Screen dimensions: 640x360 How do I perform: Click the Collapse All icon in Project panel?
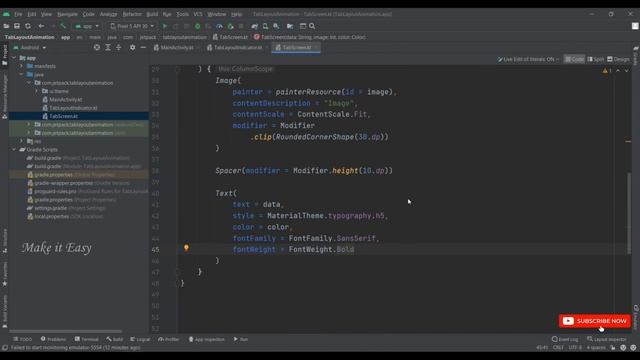(118, 47)
